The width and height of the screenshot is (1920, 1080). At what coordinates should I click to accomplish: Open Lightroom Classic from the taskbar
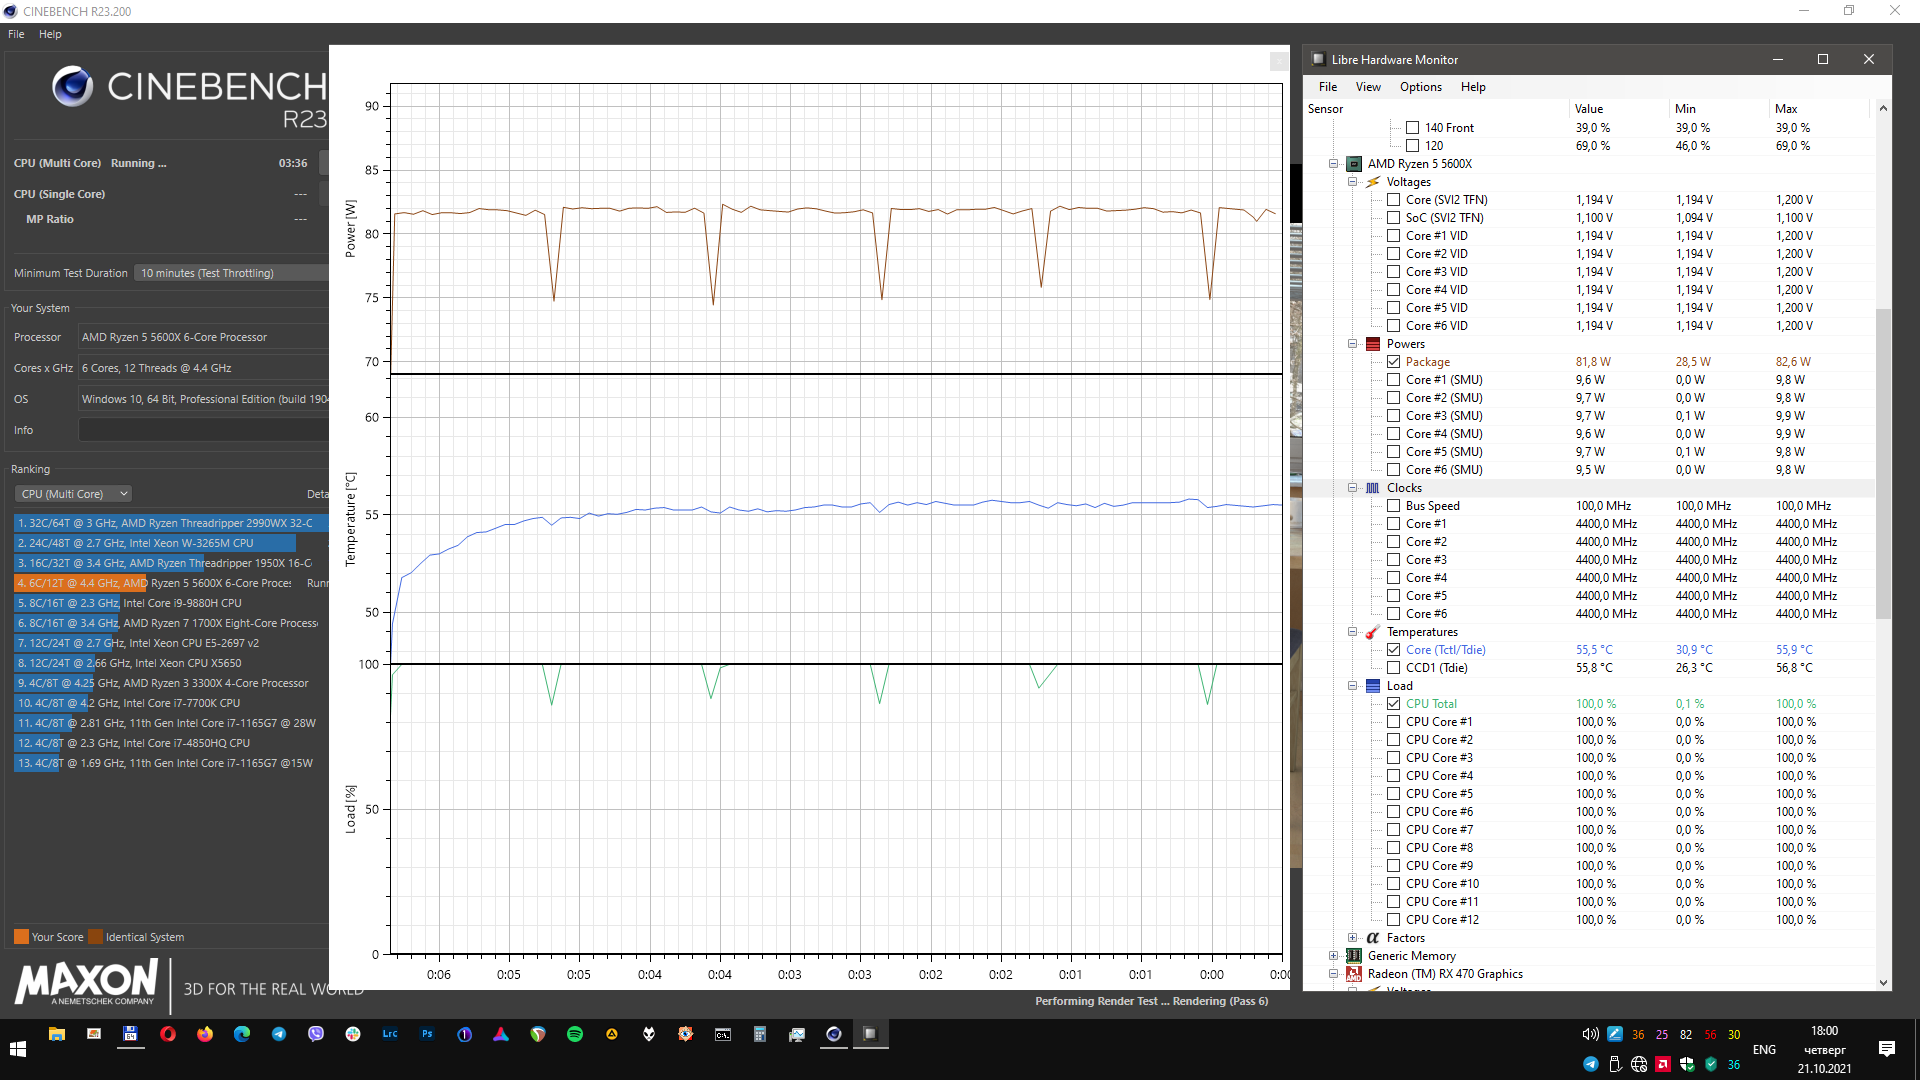pos(390,1035)
